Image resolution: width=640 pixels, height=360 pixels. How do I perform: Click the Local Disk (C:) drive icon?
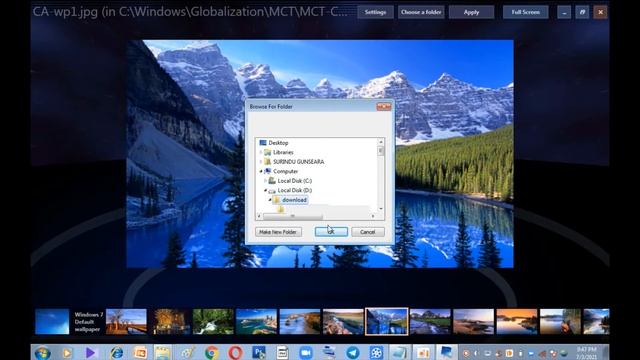point(272,181)
